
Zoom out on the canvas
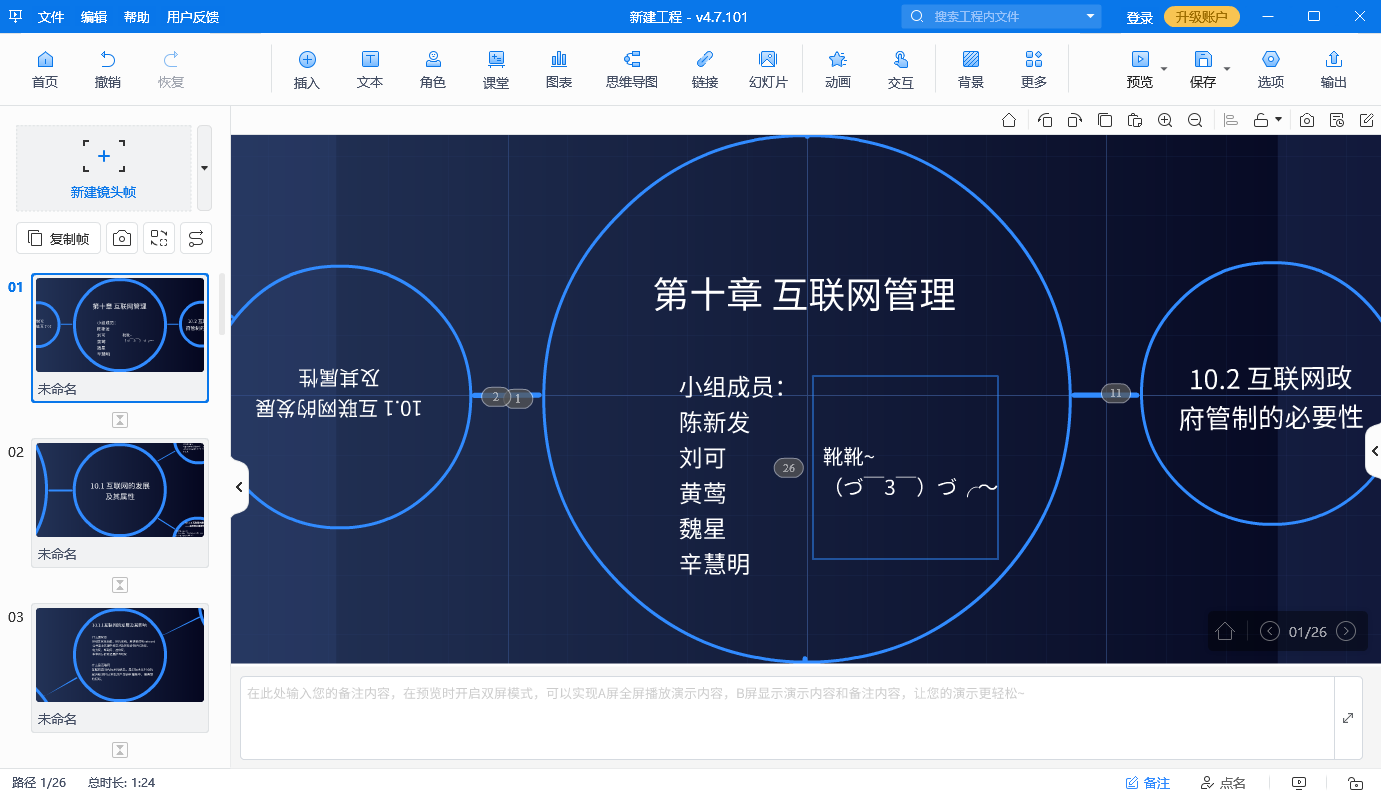click(x=1195, y=120)
